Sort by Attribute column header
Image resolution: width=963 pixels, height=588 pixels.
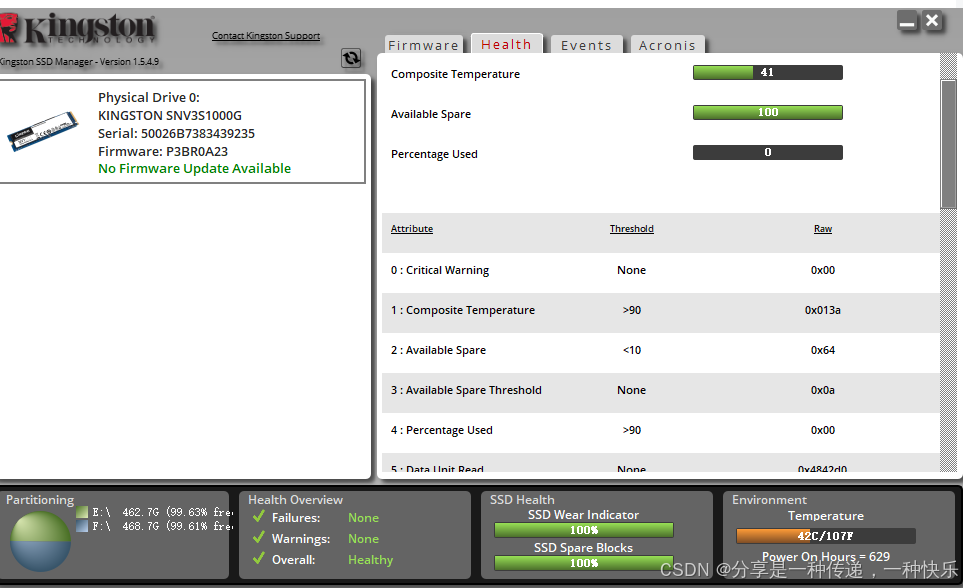pyautogui.click(x=412, y=229)
